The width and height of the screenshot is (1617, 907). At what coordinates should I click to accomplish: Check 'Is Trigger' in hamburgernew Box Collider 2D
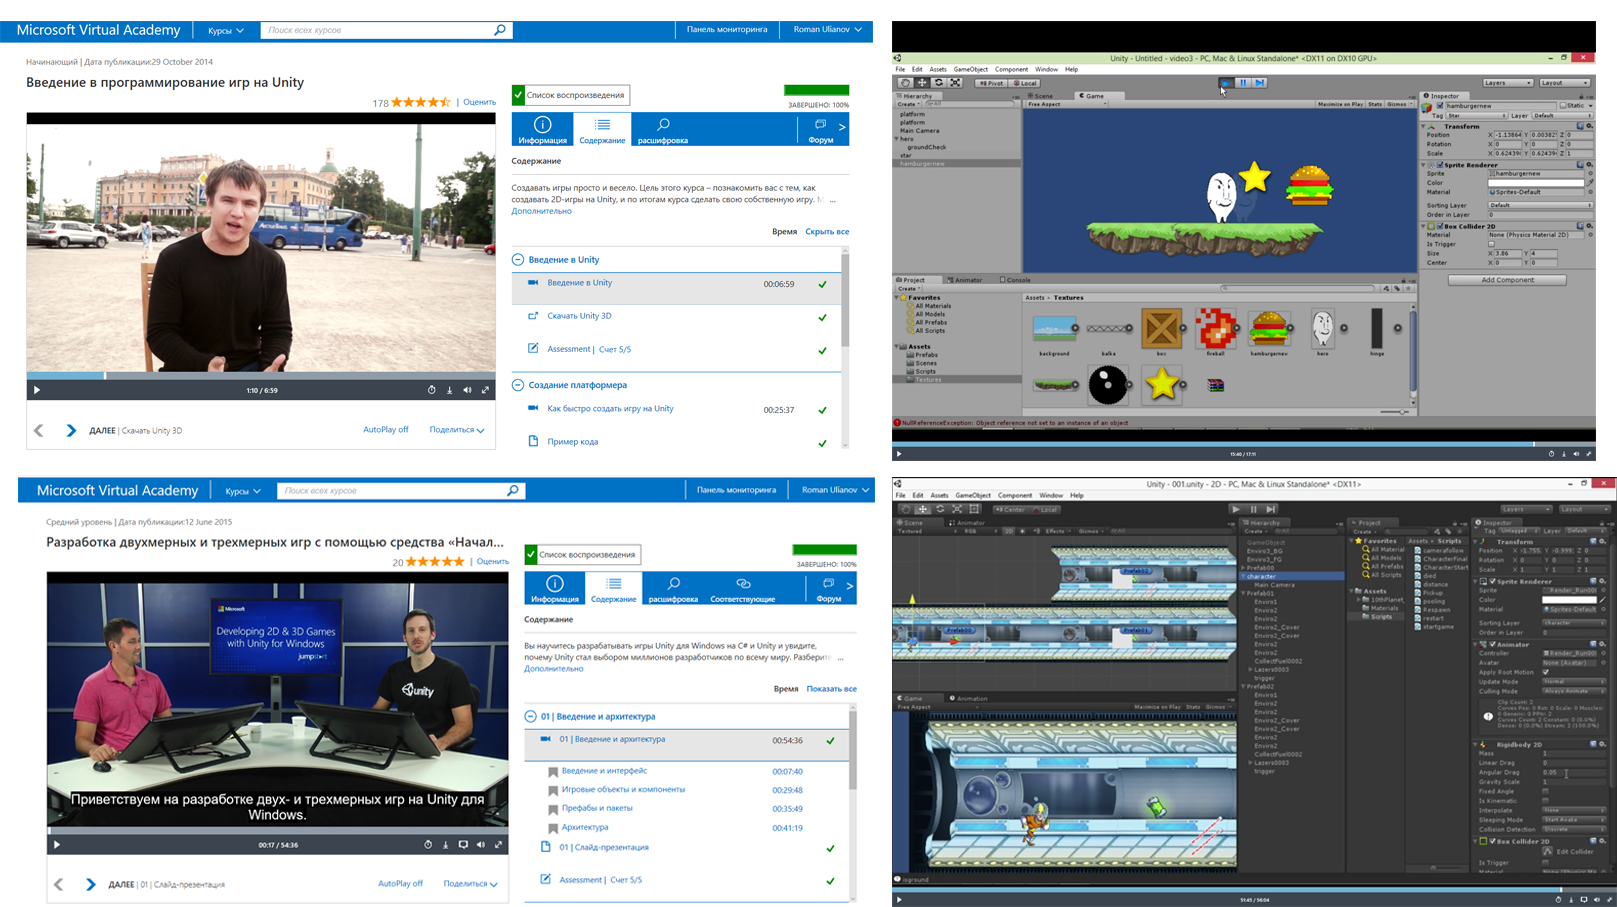click(1491, 244)
